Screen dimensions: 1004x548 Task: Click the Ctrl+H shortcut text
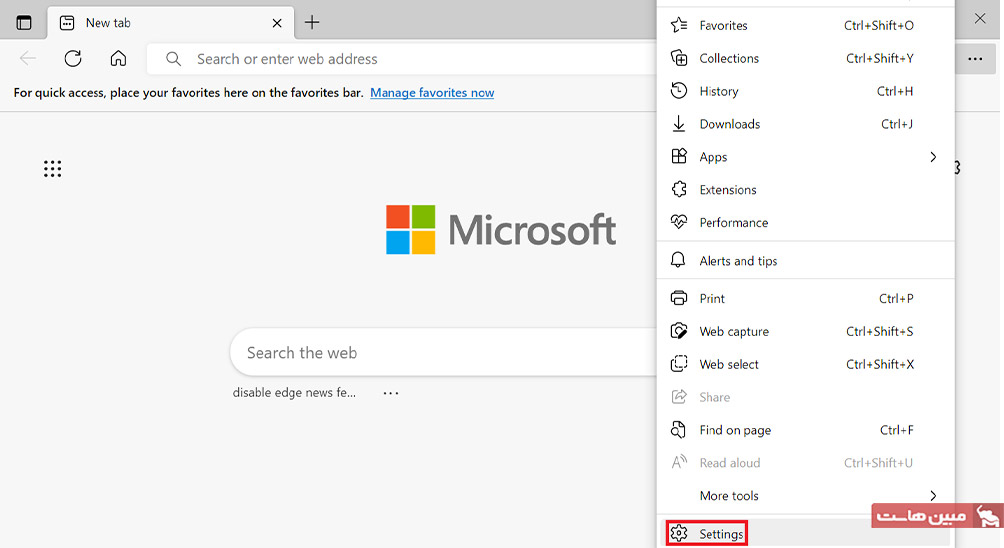895,91
